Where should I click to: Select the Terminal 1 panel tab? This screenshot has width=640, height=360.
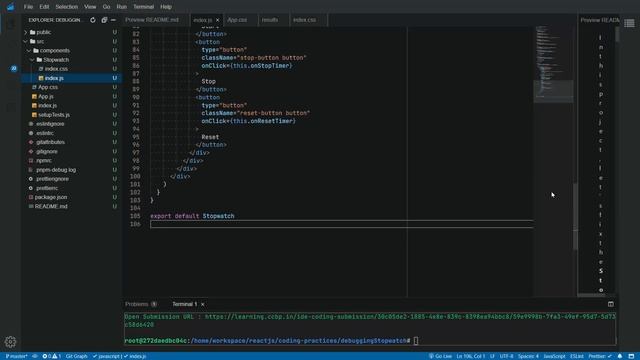pyautogui.click(x=184, y=304)
